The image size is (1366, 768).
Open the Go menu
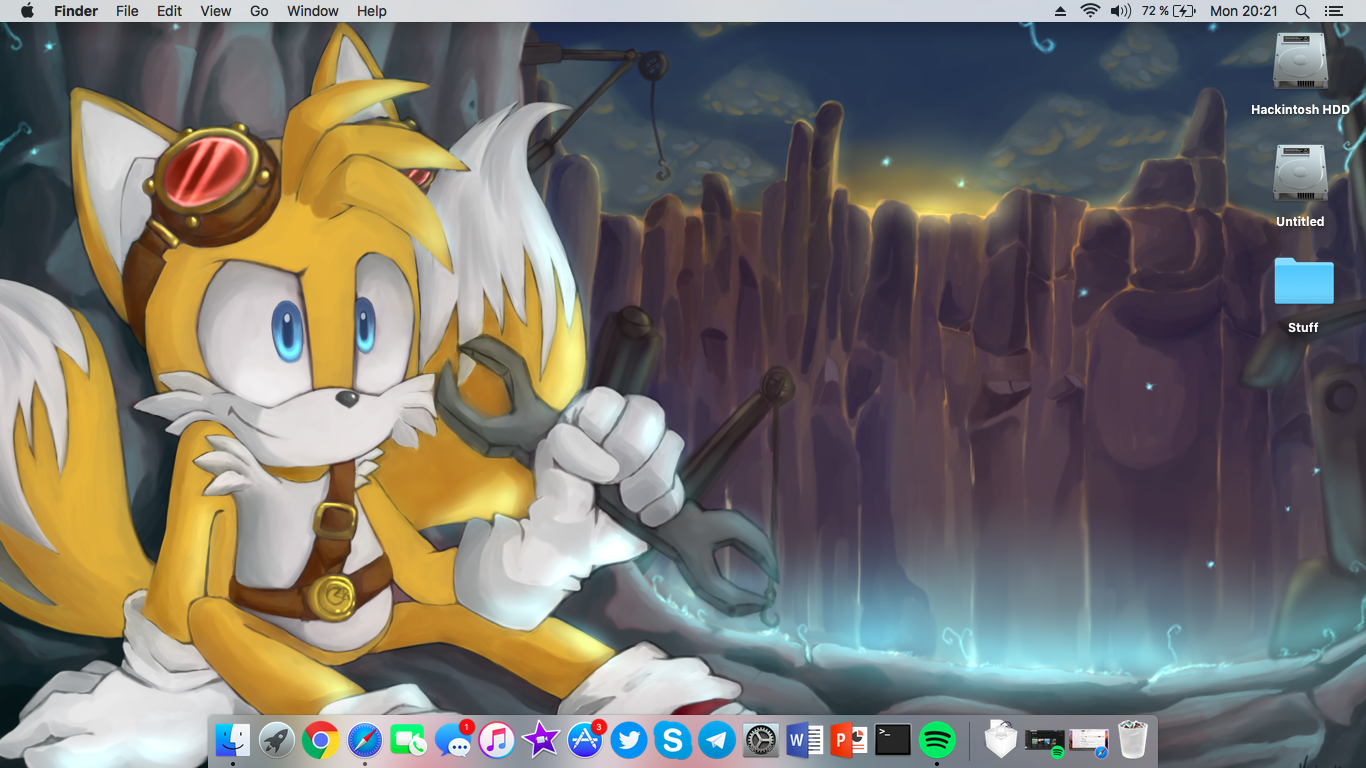click(259, 11)
